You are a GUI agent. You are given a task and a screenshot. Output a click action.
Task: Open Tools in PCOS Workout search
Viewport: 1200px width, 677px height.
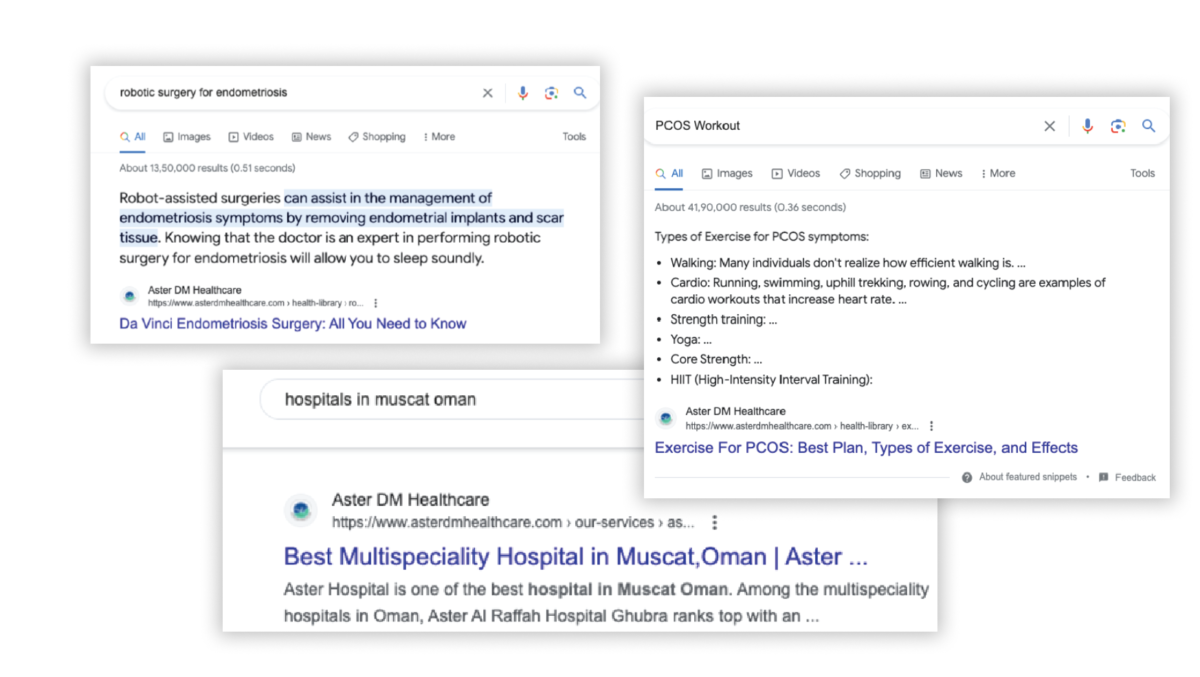[1143, 173]
